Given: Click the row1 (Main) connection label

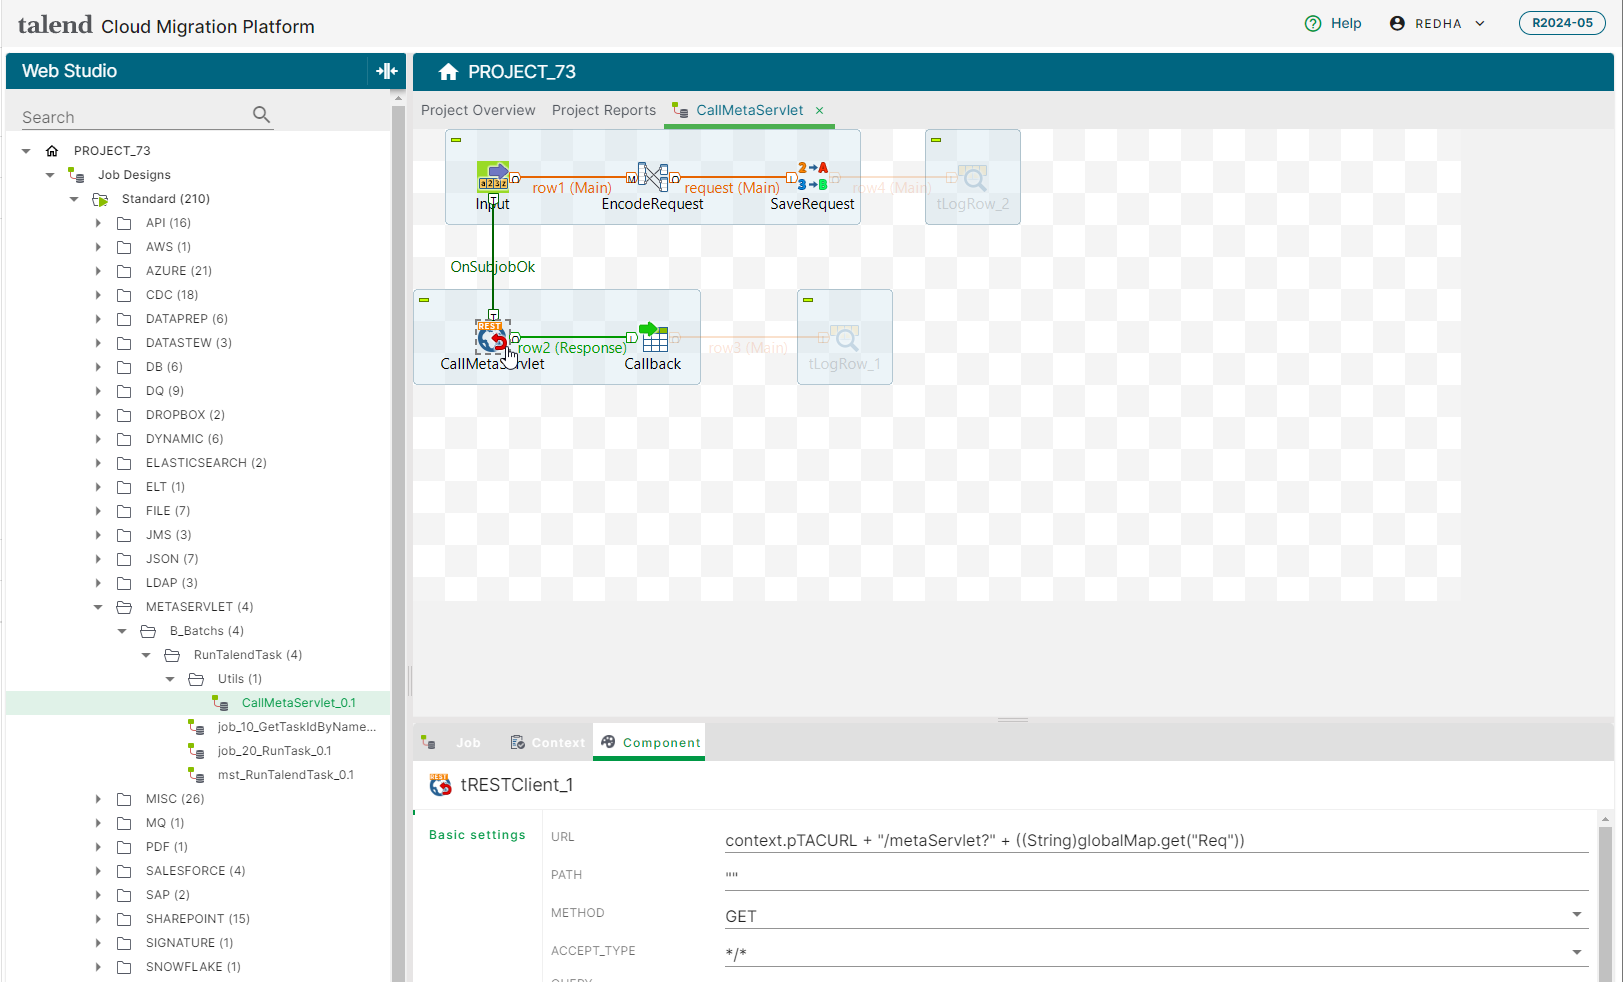Looking at the screenshot, I should pos(572,188).
